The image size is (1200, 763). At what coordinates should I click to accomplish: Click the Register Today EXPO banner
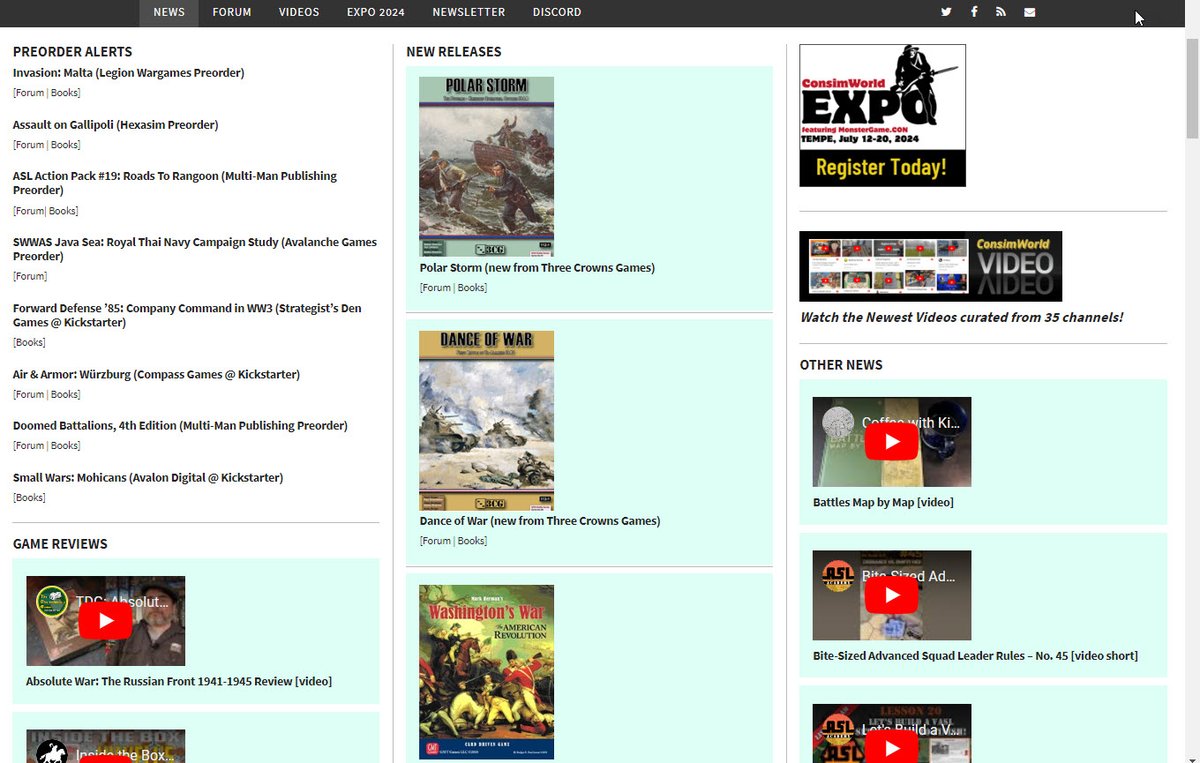(882, 115)
